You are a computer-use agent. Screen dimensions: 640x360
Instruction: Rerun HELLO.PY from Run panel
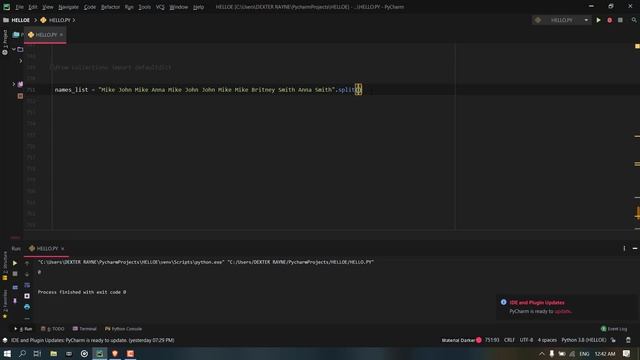pos(15,263)
